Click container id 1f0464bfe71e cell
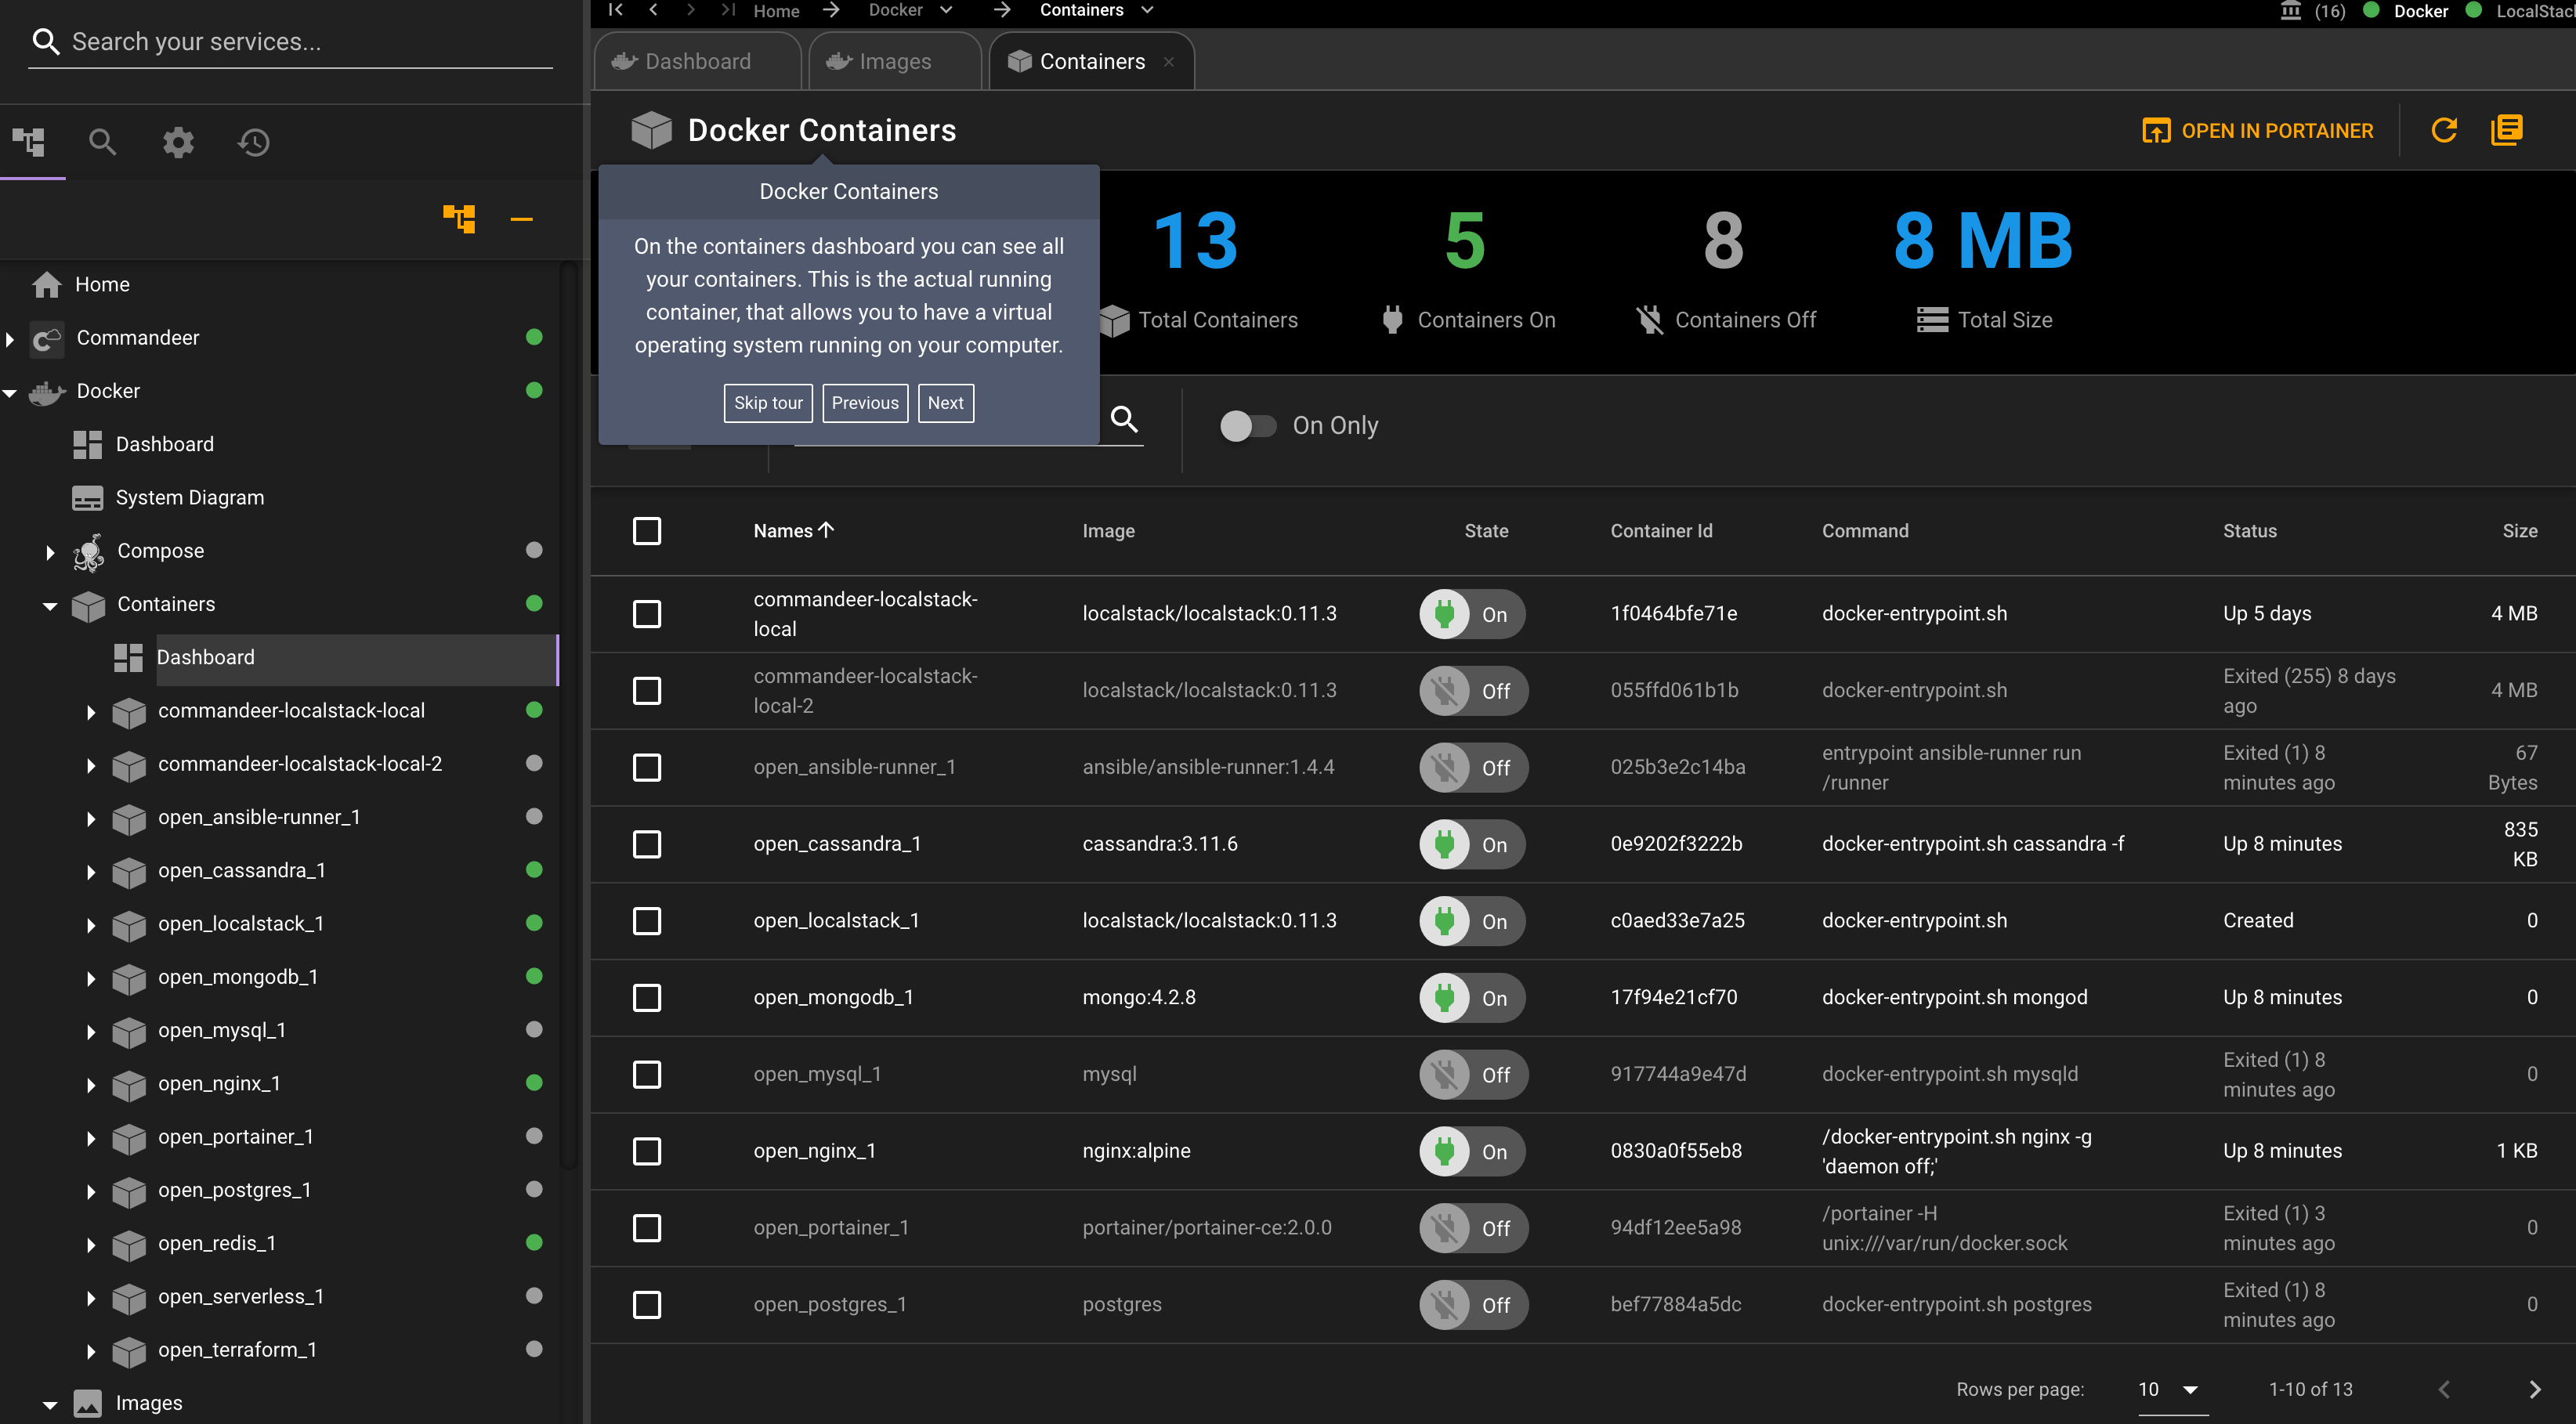This screenshot has height=1424, width=2576. pos(1673,613)
